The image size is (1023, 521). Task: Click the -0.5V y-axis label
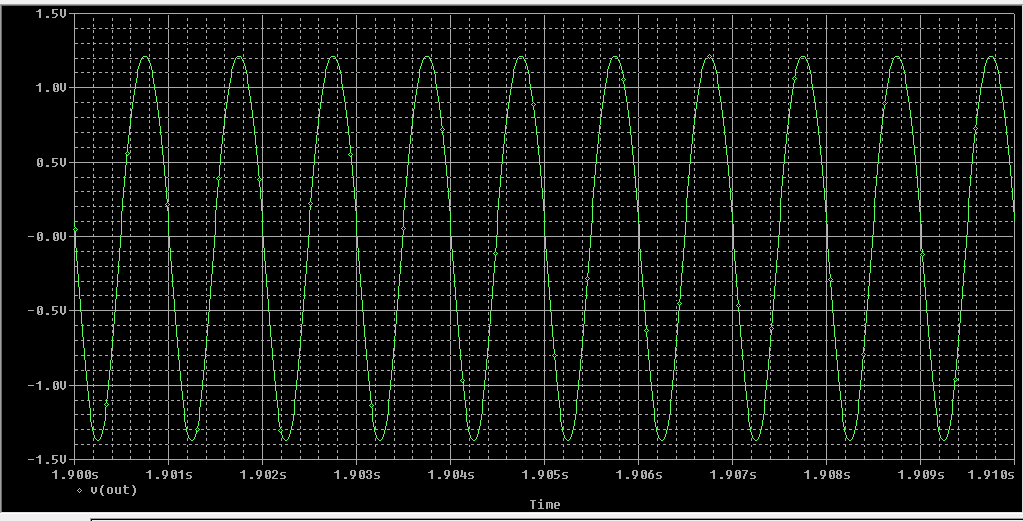pos(47,310)
